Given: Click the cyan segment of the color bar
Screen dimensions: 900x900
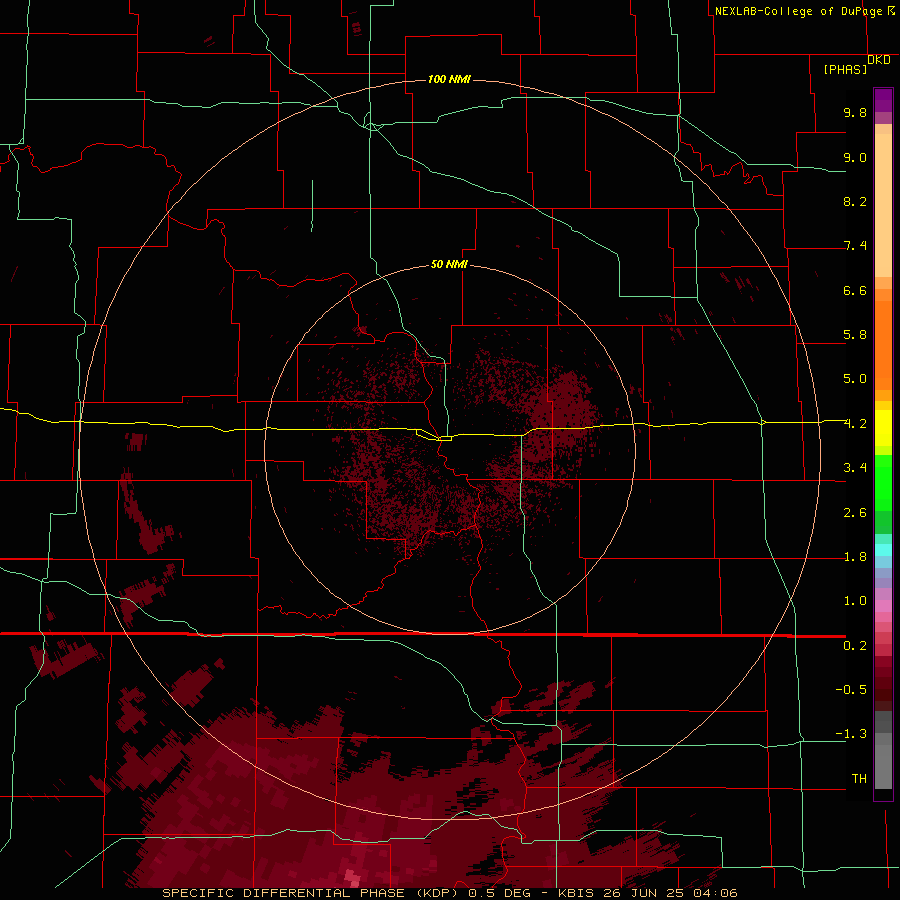Looking at the screenshot, I should click(x=883, y=550).
